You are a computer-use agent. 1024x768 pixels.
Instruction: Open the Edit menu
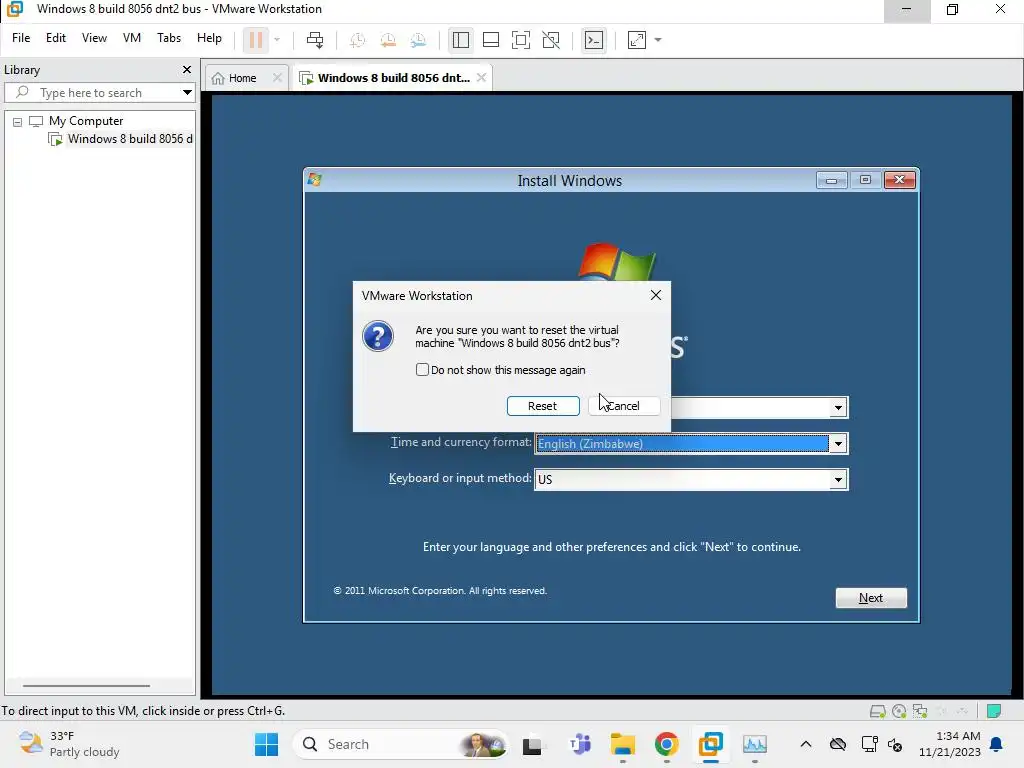[x=56, y=38]
